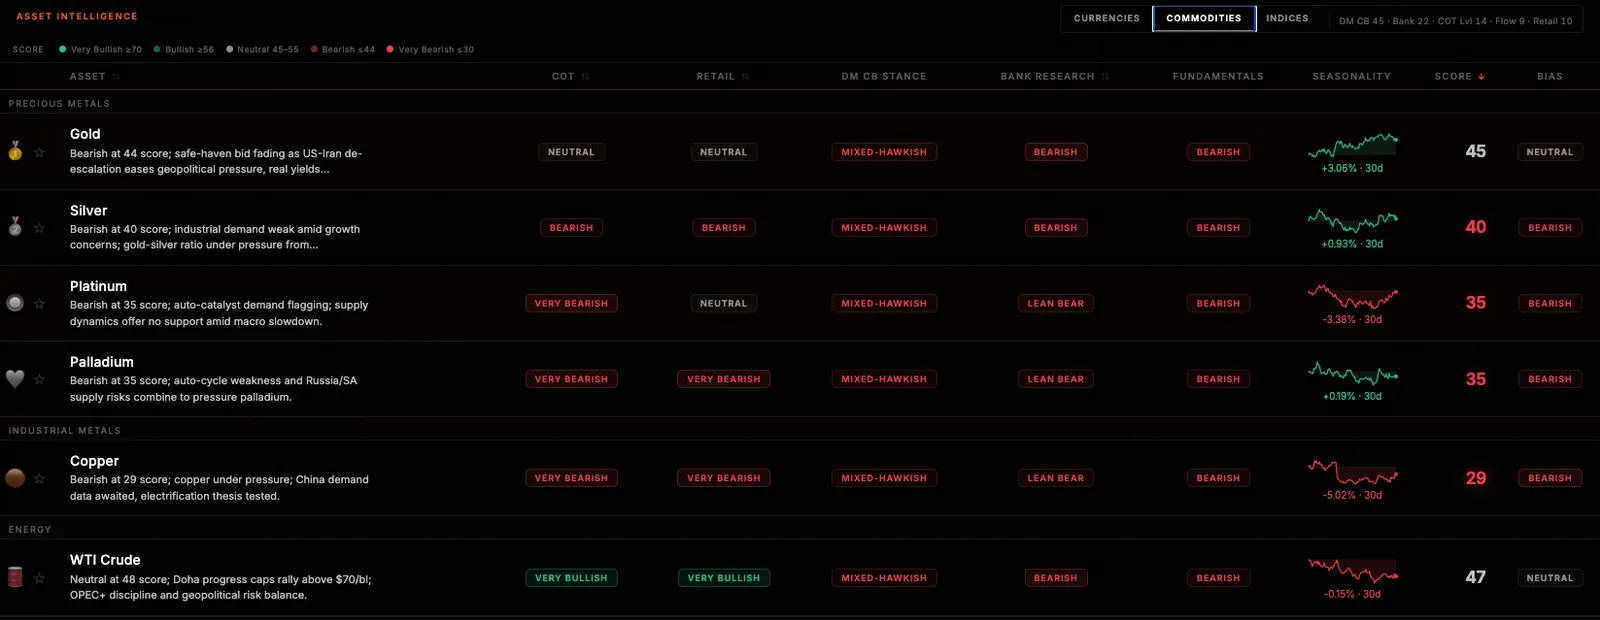Image resolution: width=1600 pixels, height=620 pixels.
Task: Toggle the favorite star for WTI Crude
Action: tap(39, 578)
